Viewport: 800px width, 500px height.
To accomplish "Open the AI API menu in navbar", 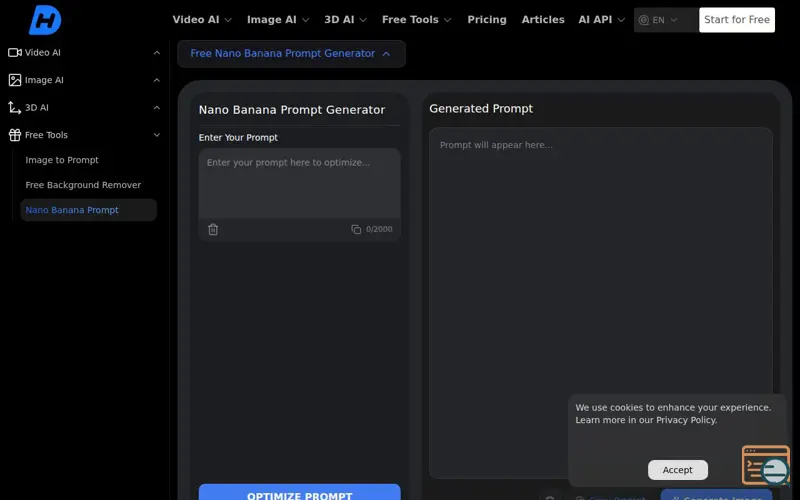I will coord(601,20).
